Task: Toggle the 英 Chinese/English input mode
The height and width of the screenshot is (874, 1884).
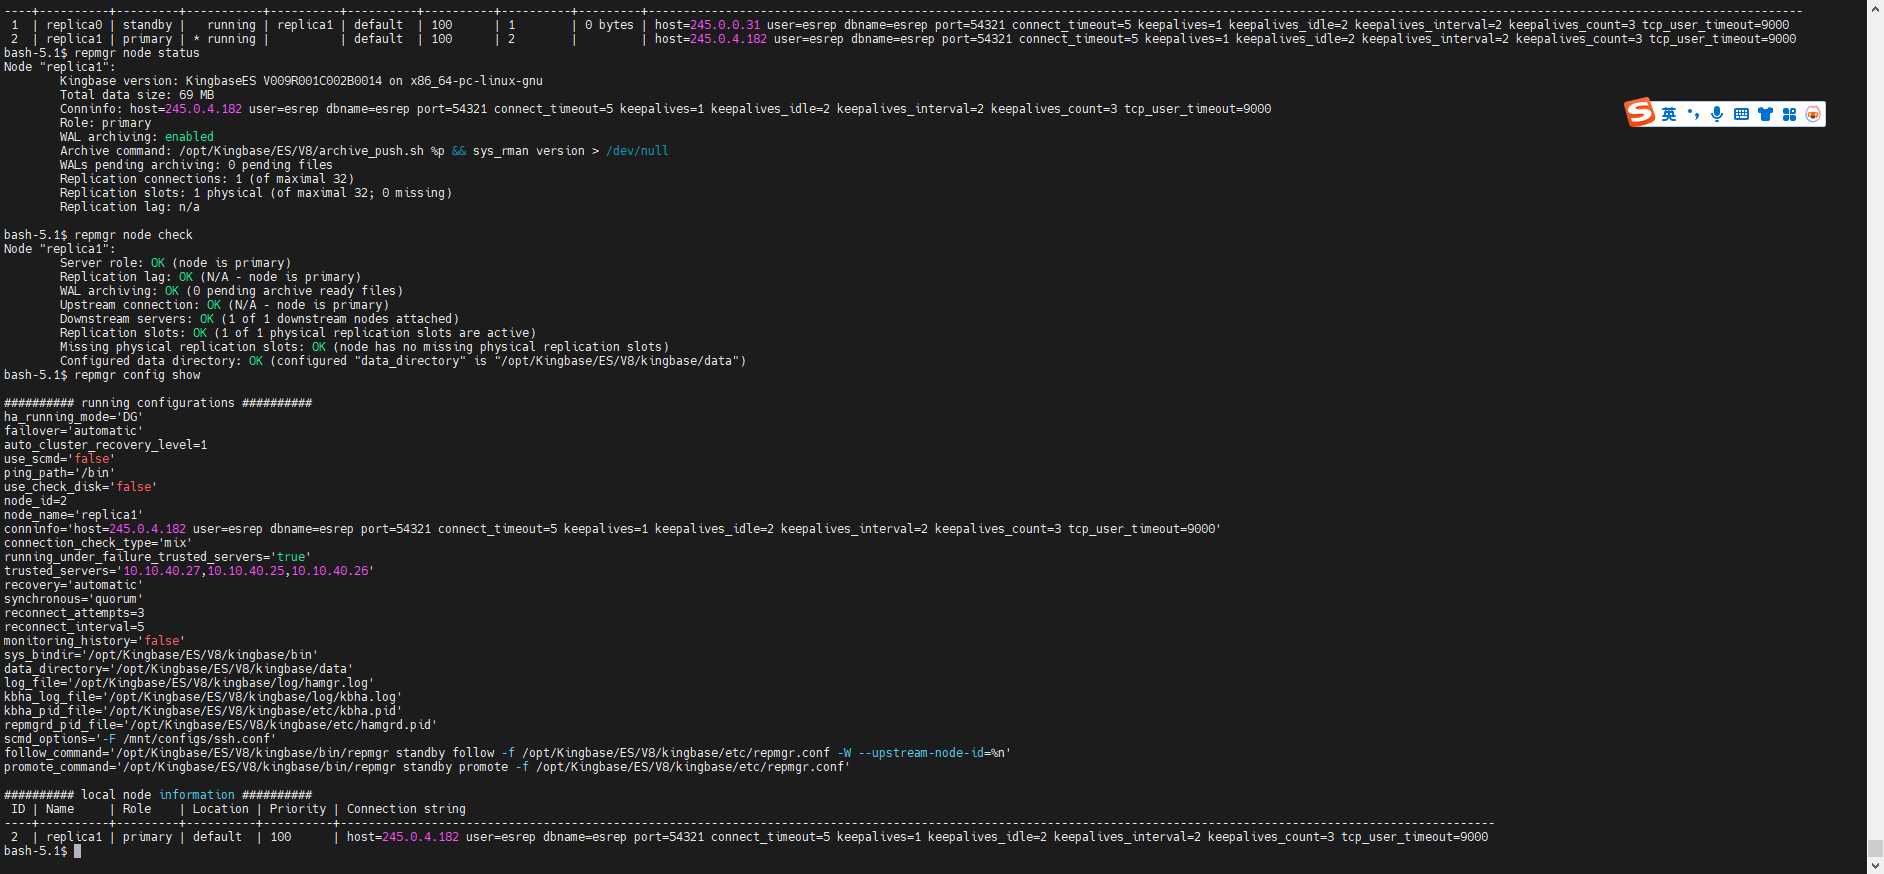Action: 1669,114
